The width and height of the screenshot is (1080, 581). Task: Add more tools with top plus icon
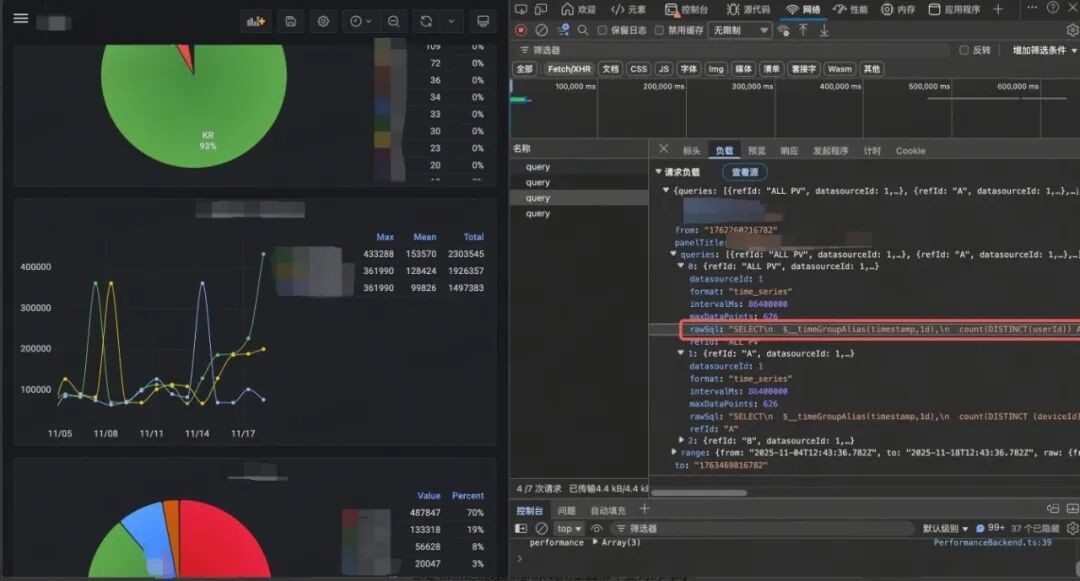coord(998,9)
